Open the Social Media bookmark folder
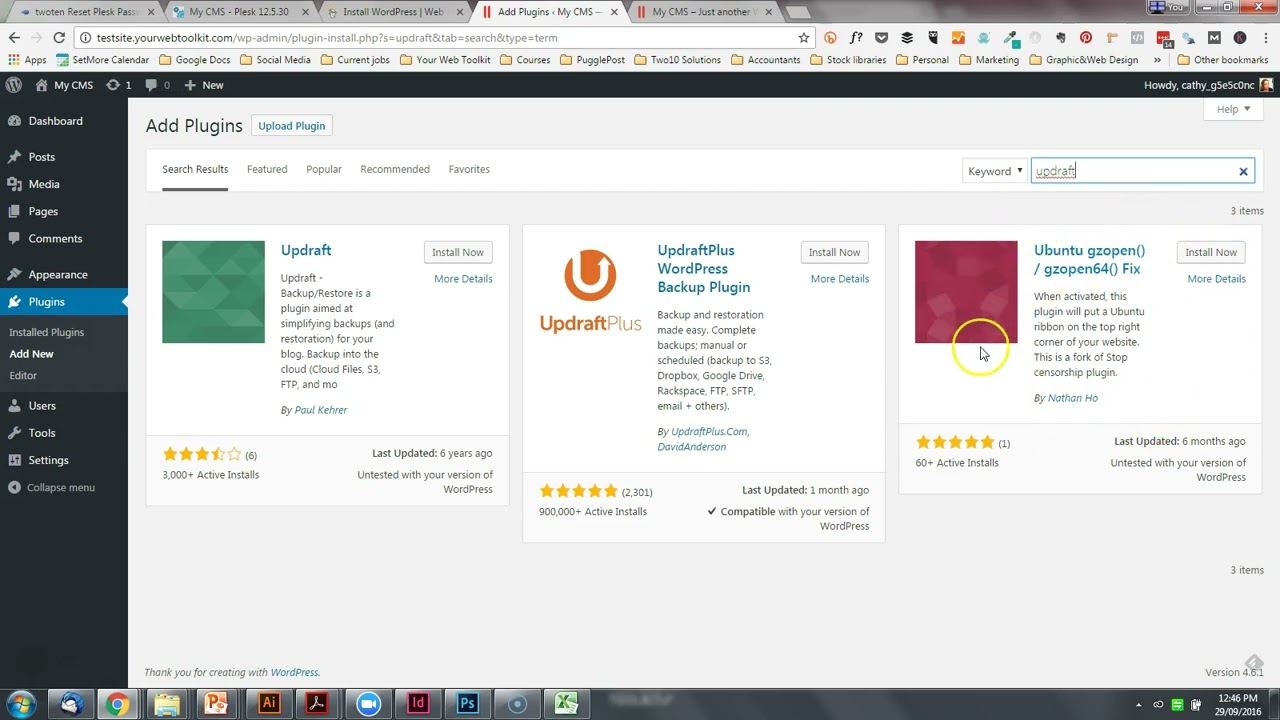Viewport: 1280px width, 720px height. tap(274, 60)
